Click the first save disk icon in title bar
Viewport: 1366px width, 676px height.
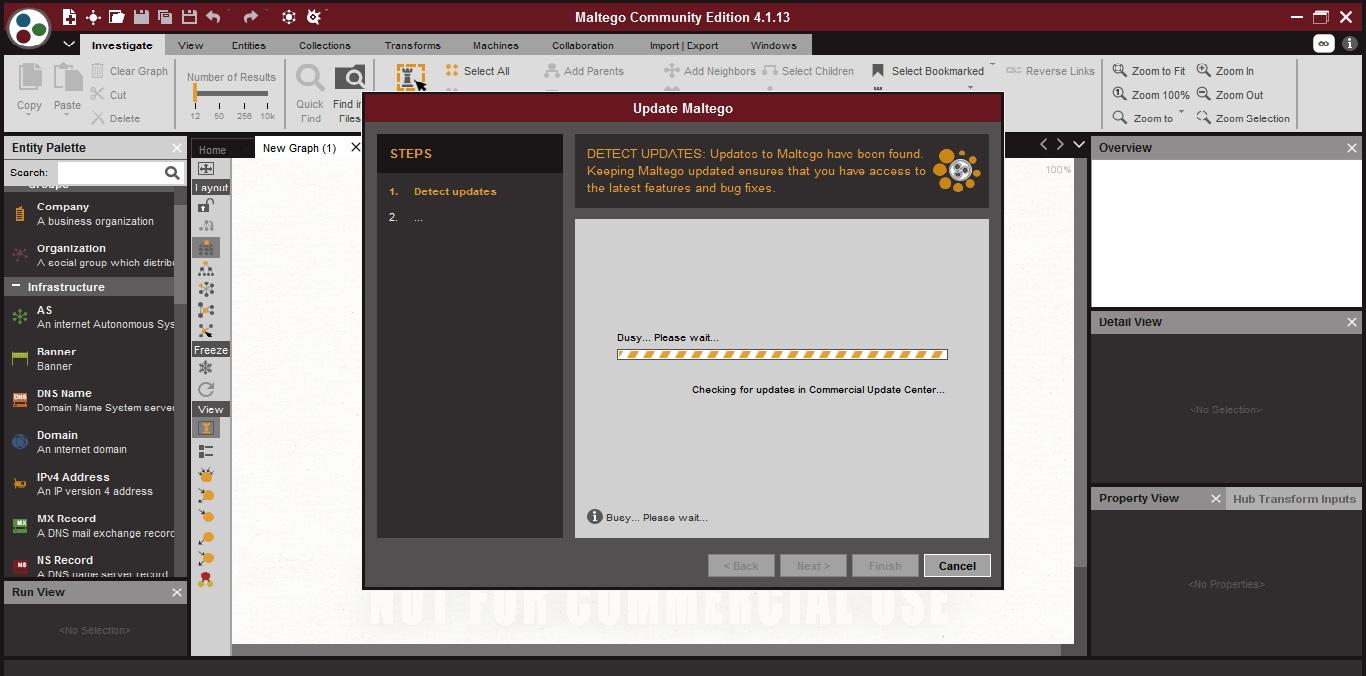pos(141,17)
